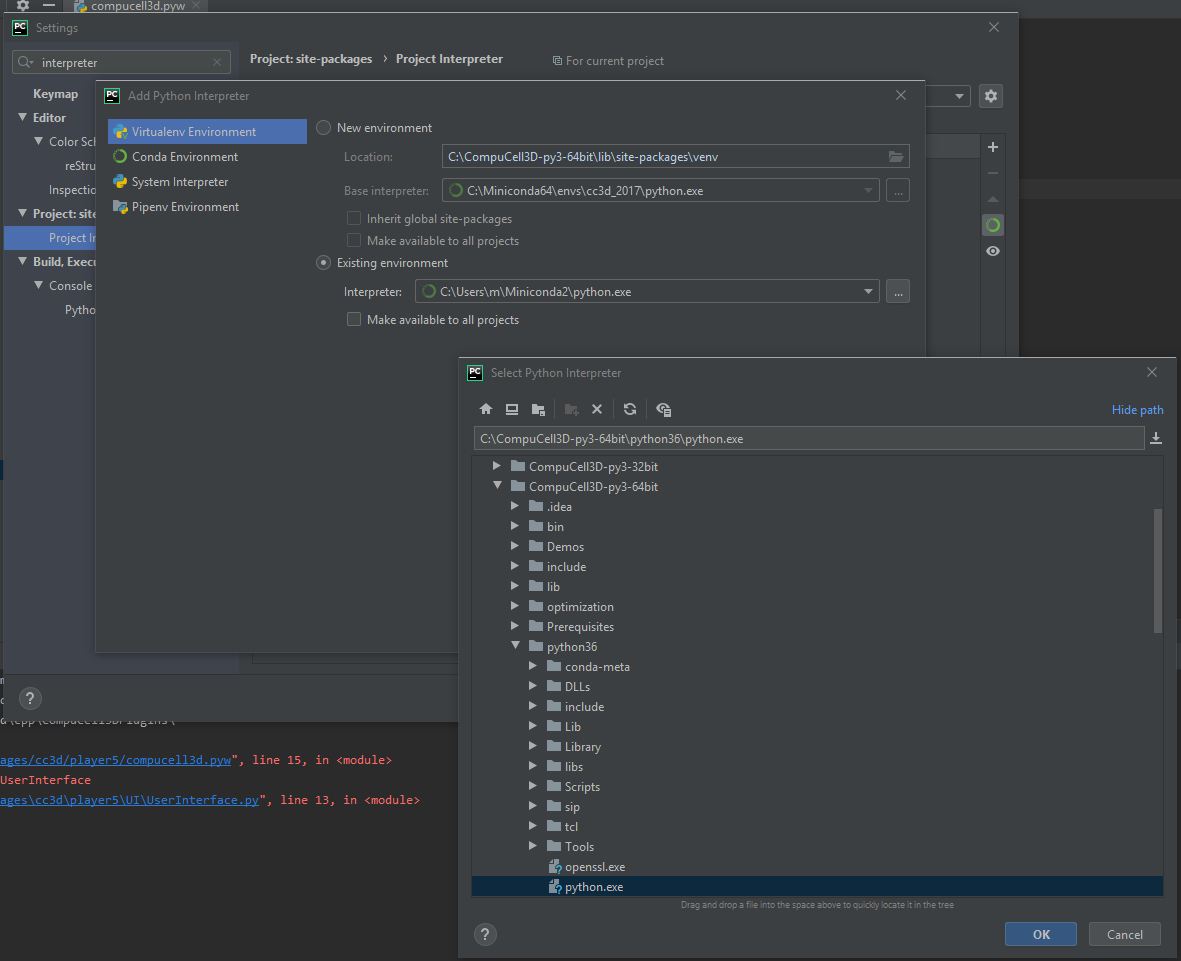This screenshot has width=1181, height=961.
Task: Select the python.exe tree row
Action: coord(817,887)
